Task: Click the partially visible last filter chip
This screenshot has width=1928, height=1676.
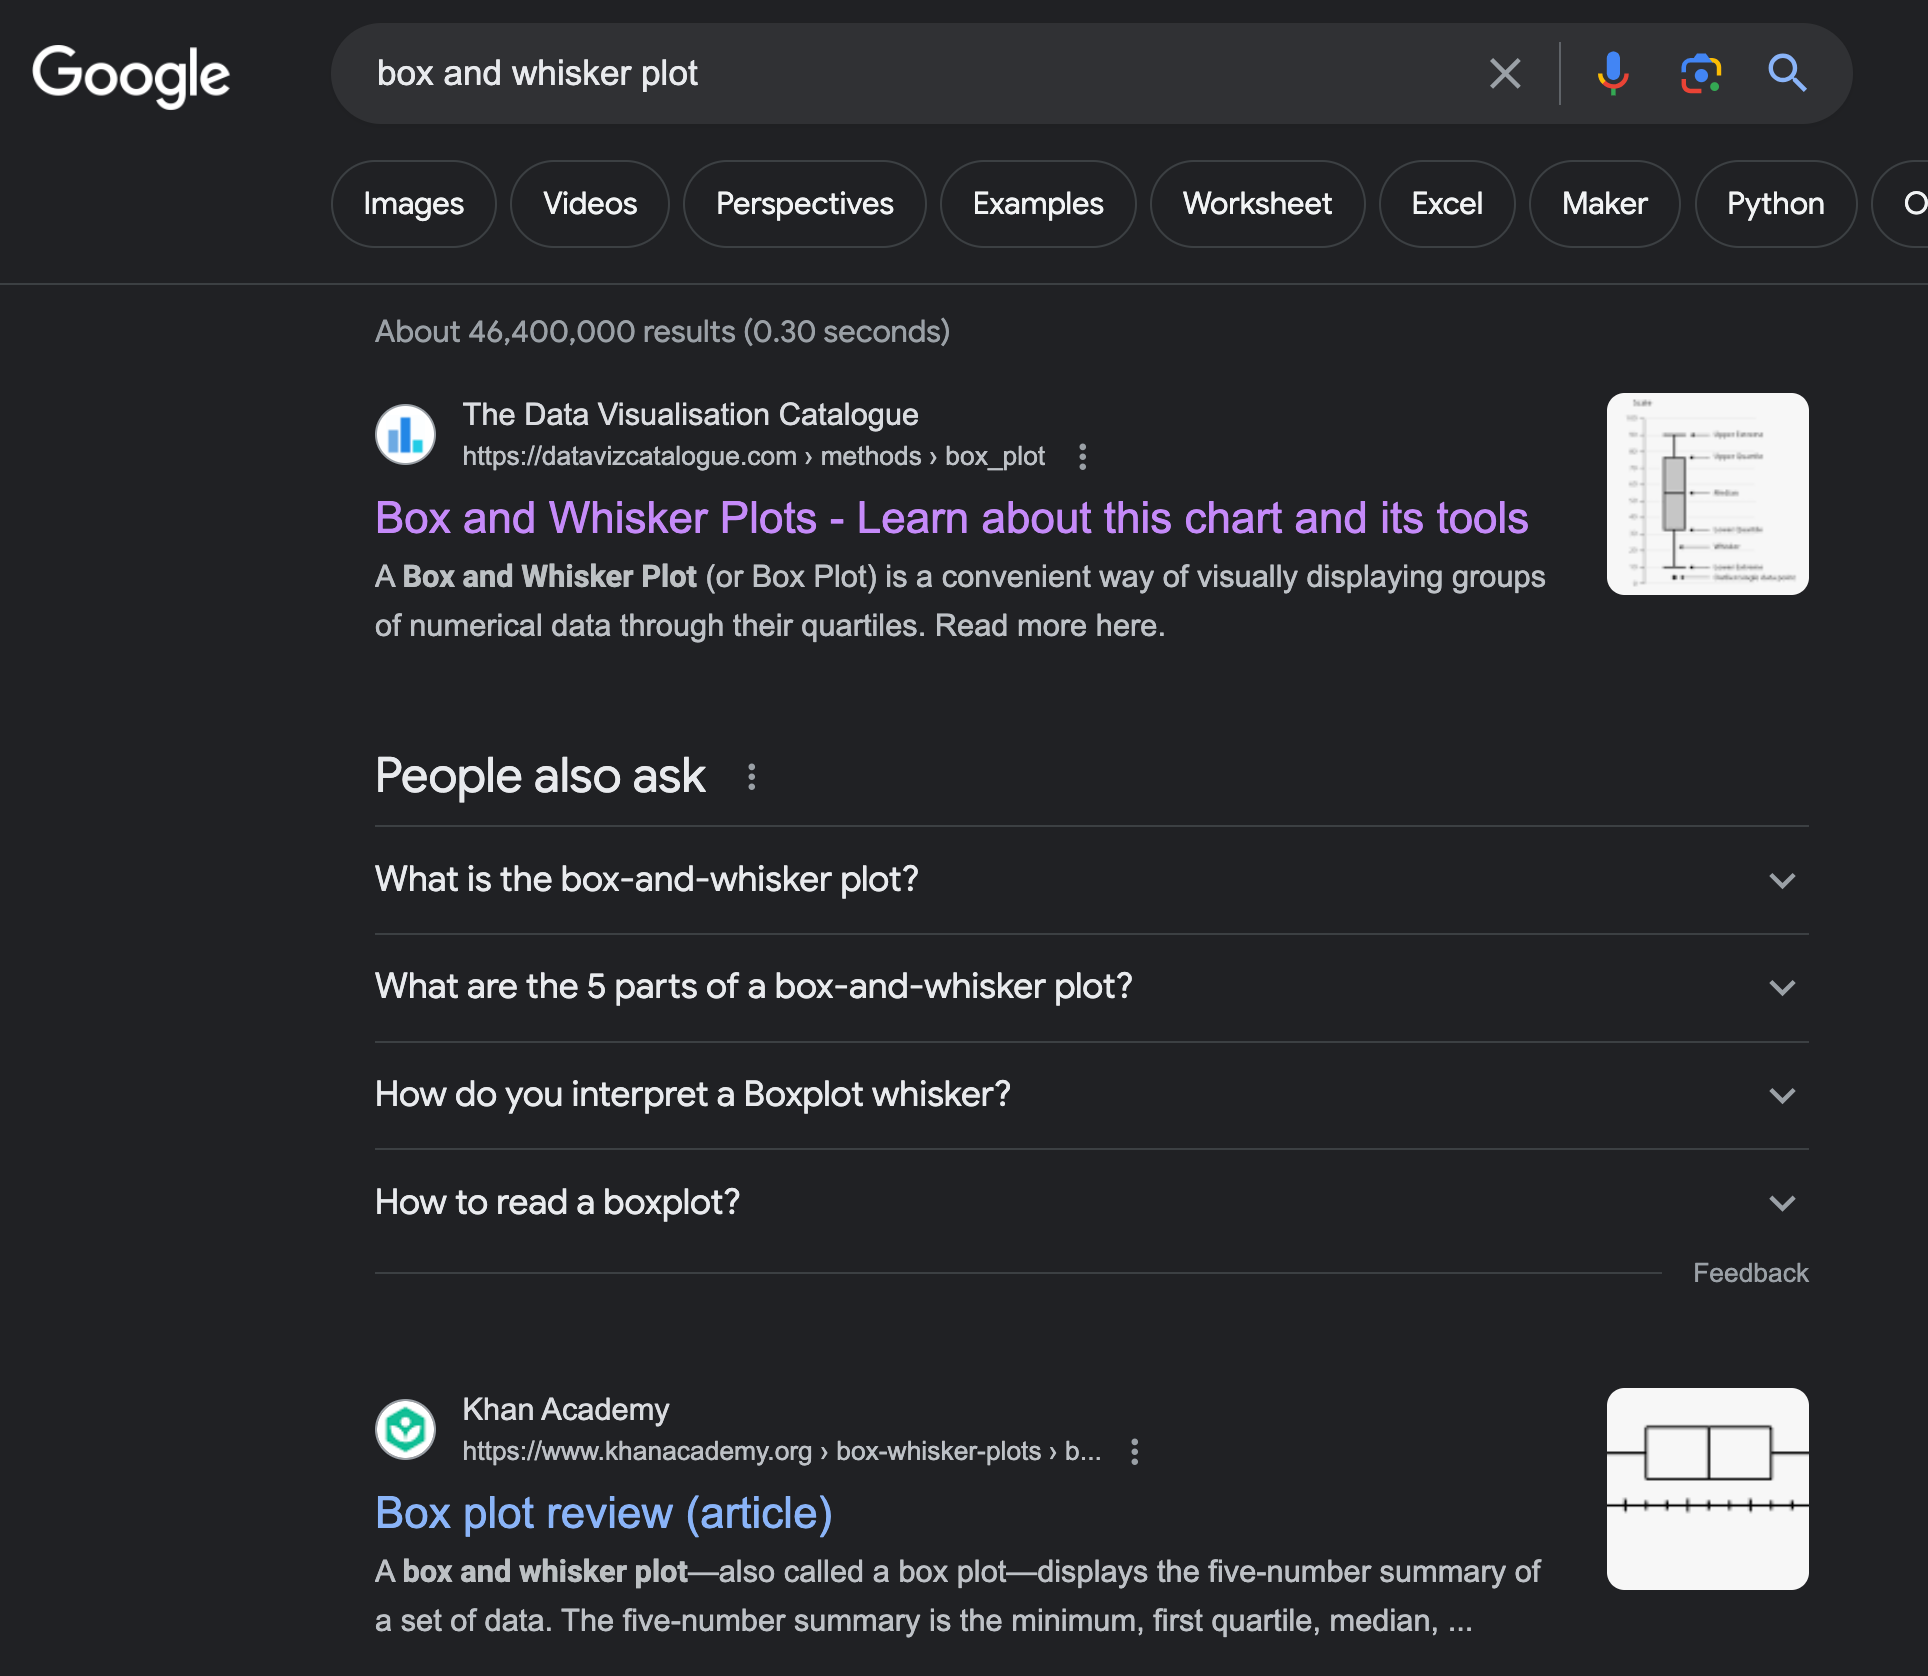Action: (1900, 204)
